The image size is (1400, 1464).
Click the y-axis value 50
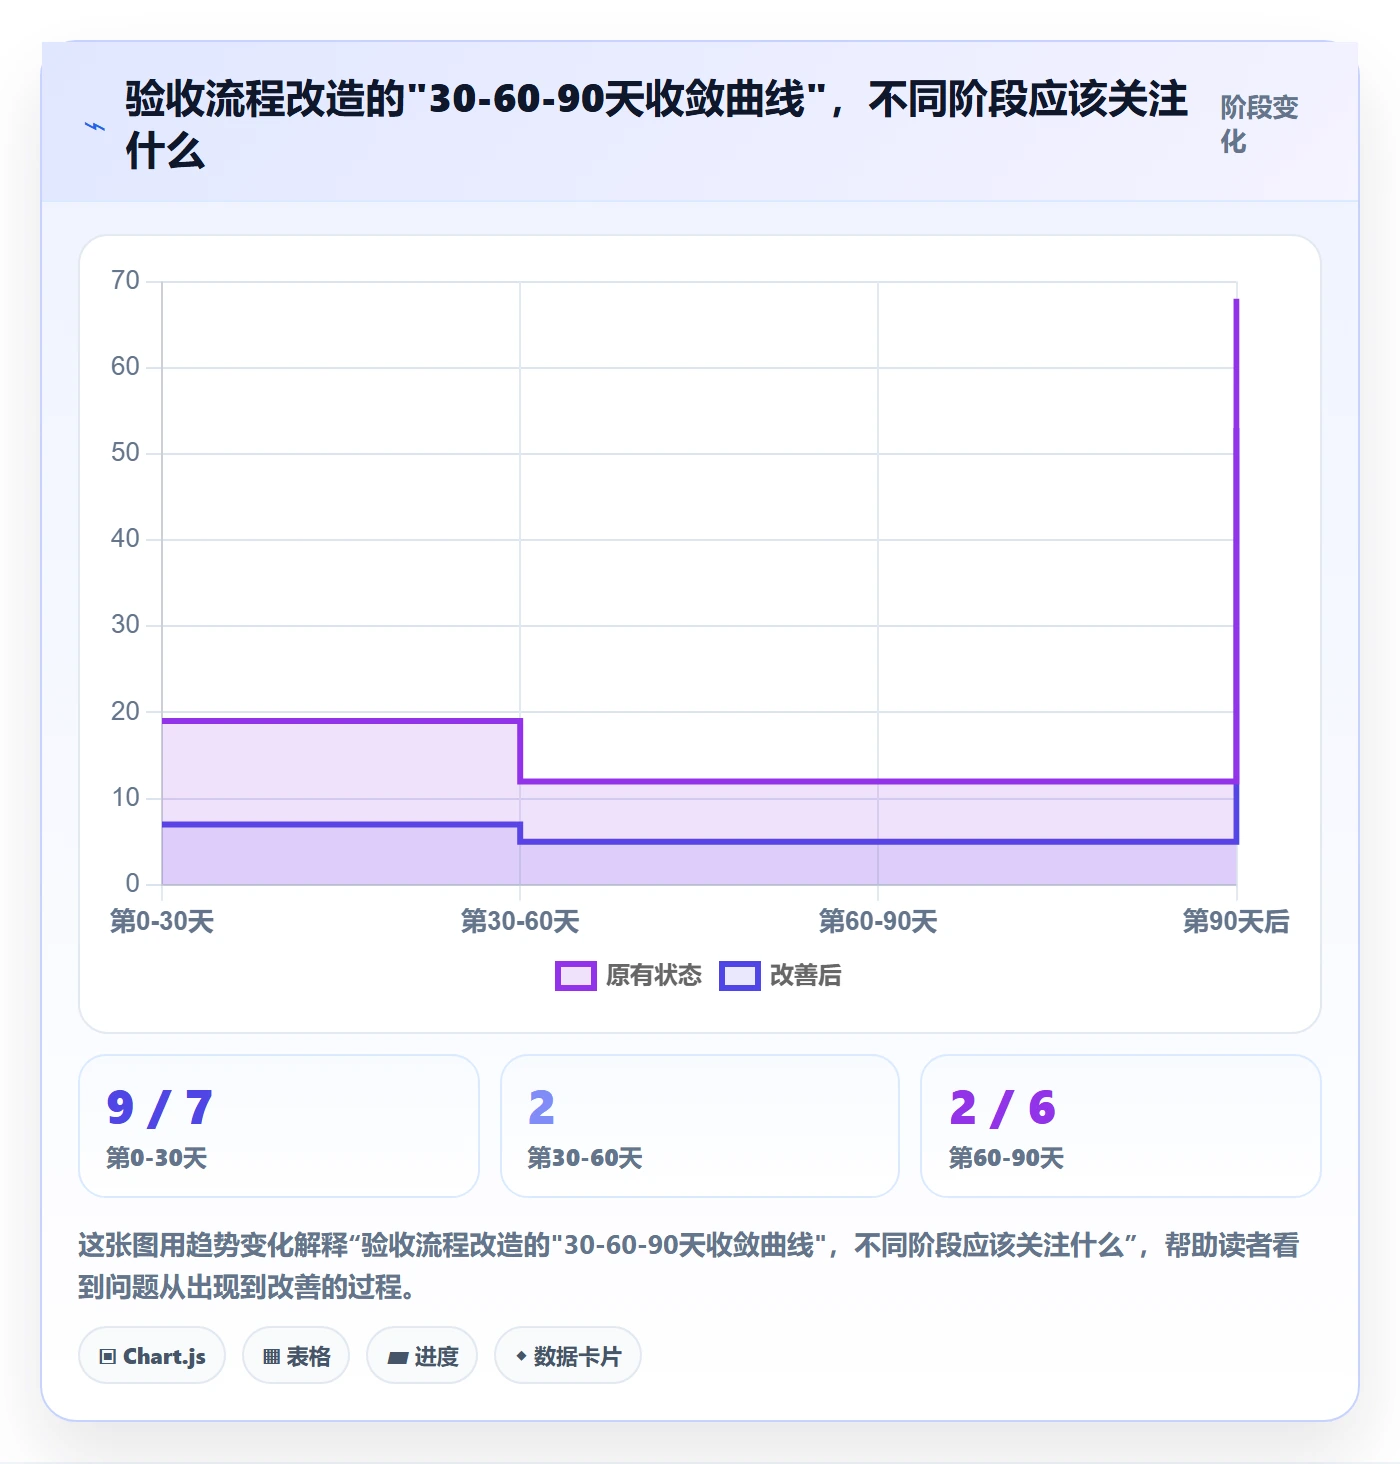coord(126,453)
